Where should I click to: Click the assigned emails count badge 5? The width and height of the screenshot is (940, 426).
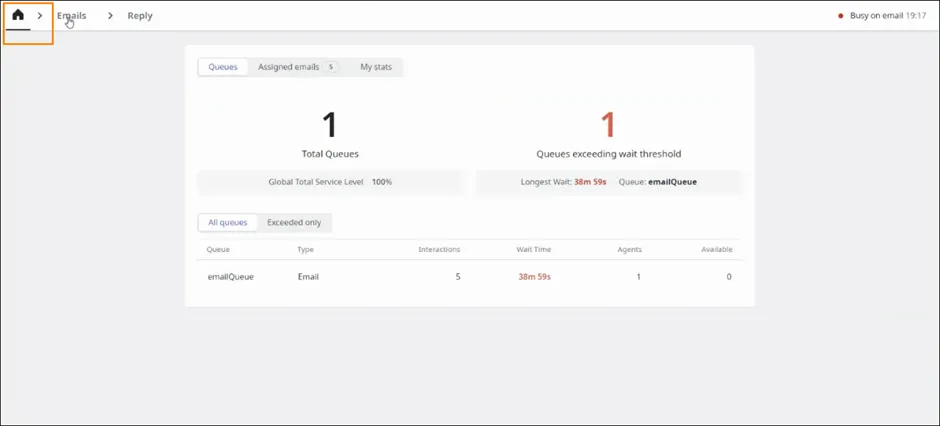(330, 67)
